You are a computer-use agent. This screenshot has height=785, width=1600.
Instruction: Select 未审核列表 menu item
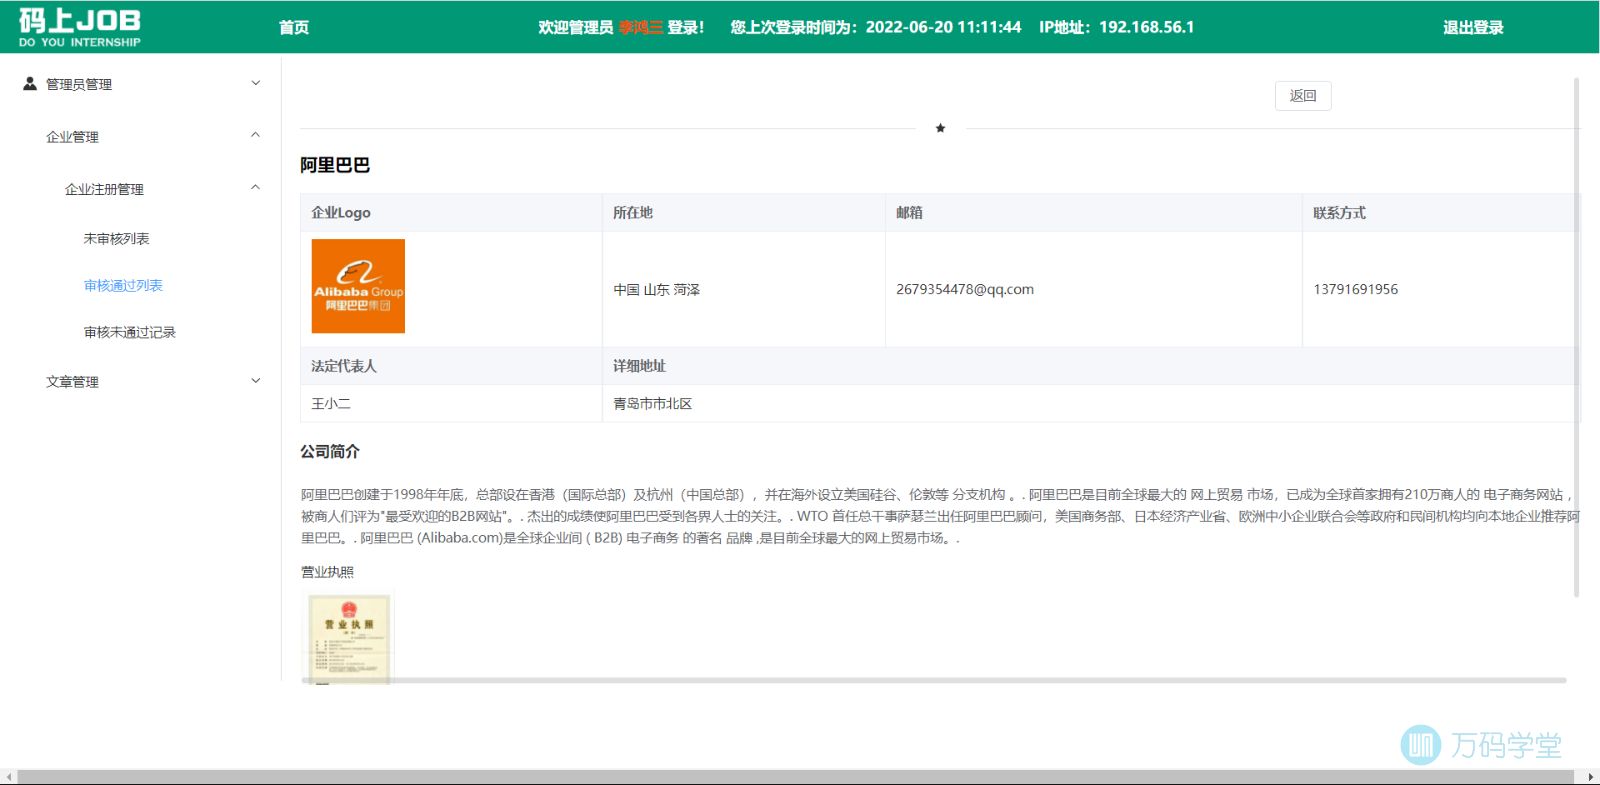[x=117, y=239]
